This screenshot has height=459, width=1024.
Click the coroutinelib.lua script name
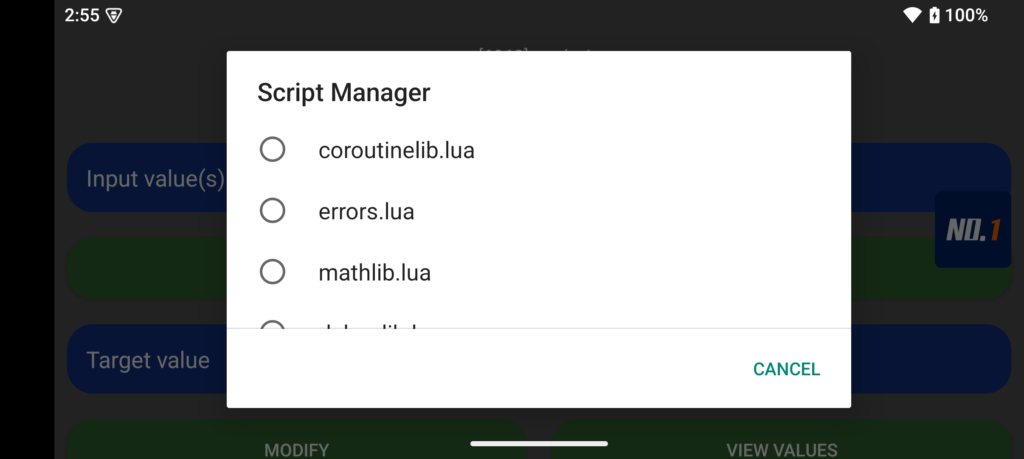pyautogui.click(x=396, y=151)
